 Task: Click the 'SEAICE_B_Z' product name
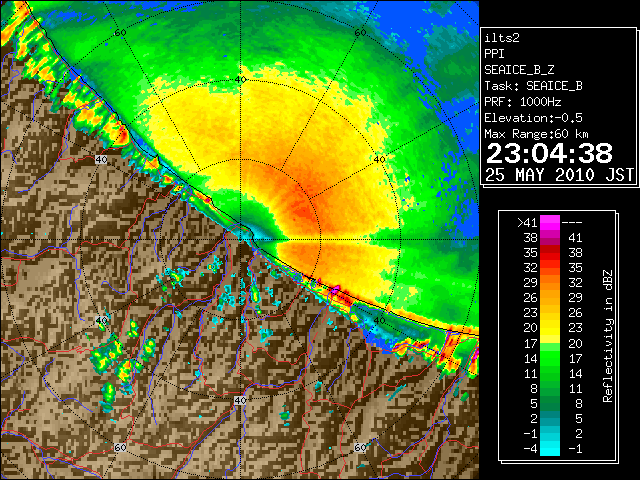click(519, 70)
